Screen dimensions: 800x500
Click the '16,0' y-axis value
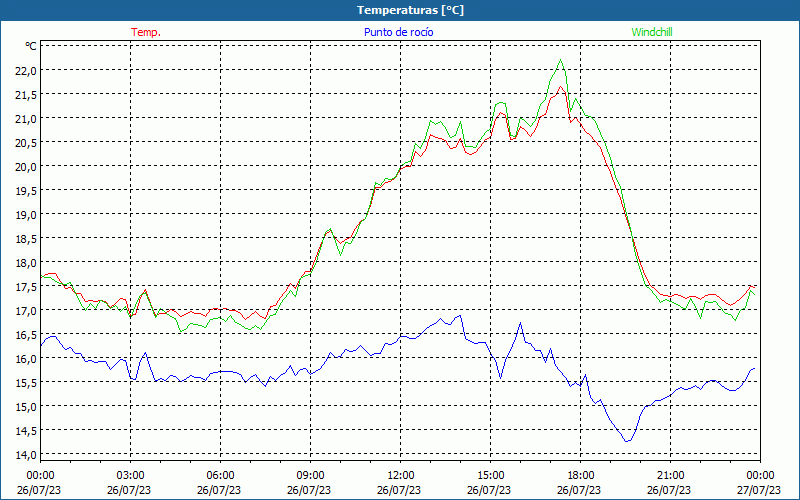pos(26,359)
